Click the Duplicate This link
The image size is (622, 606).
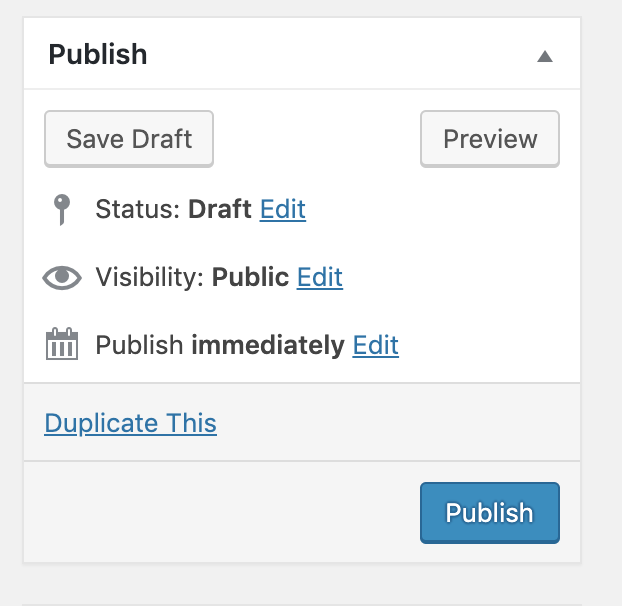tap(131, 423)
